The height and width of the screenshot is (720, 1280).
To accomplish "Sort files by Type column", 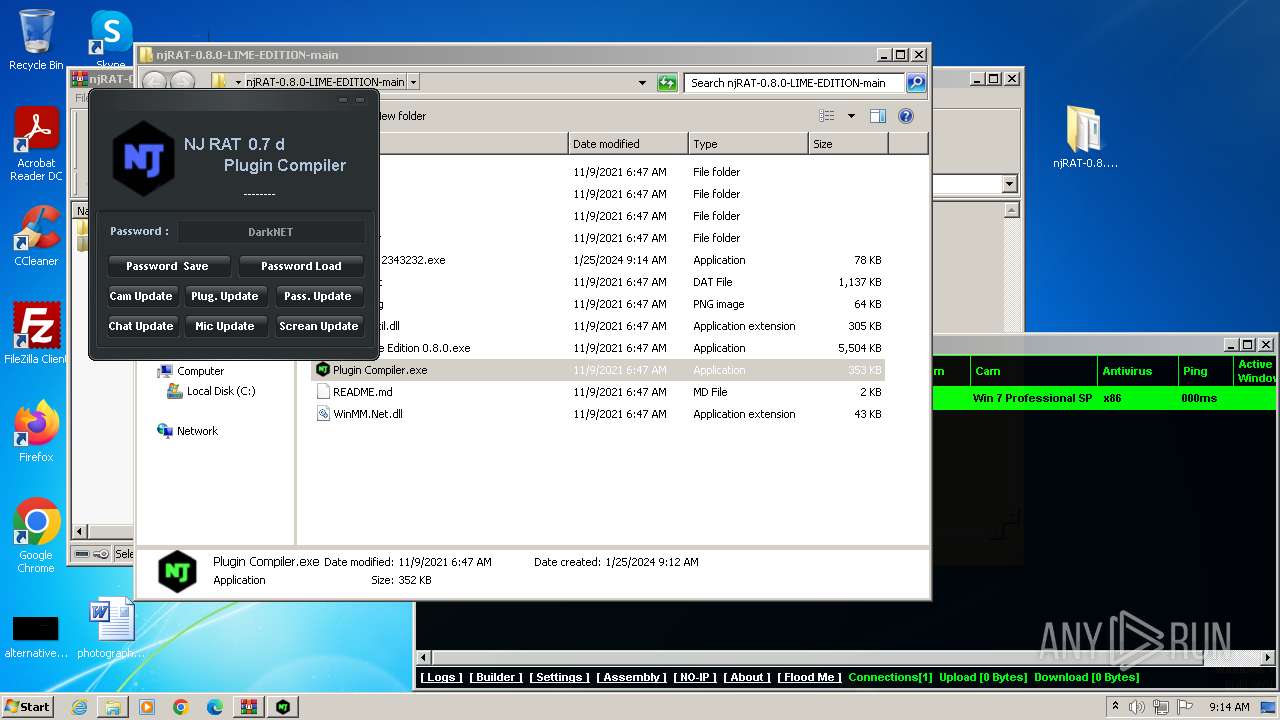I will 748,144.
